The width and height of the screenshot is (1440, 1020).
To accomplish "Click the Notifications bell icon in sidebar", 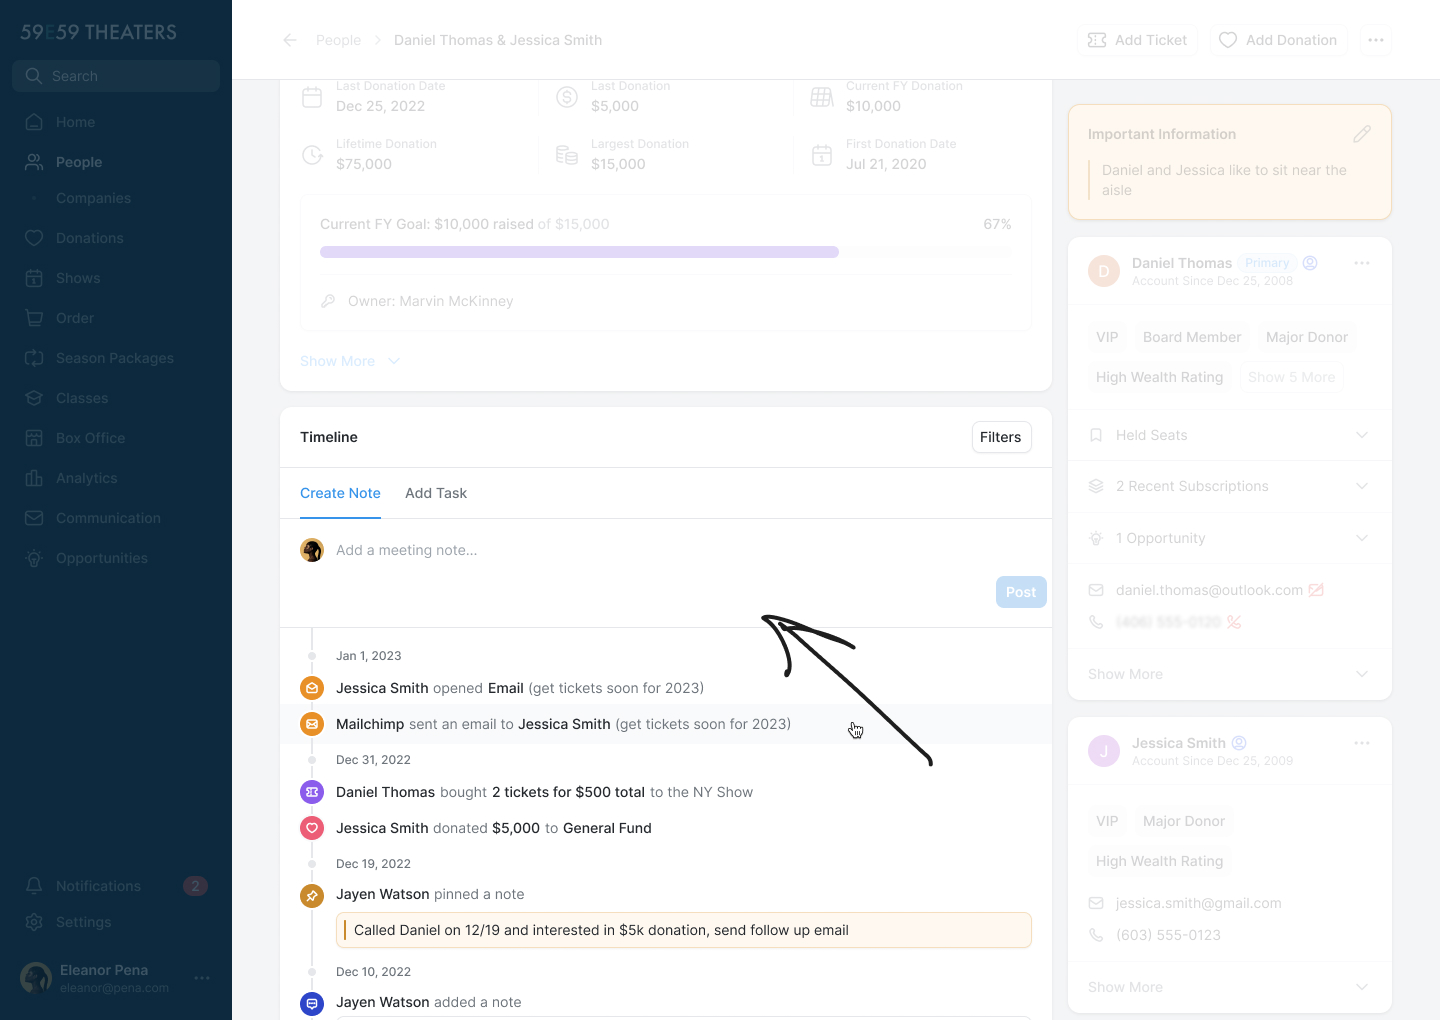I will [x=34, y=886].
